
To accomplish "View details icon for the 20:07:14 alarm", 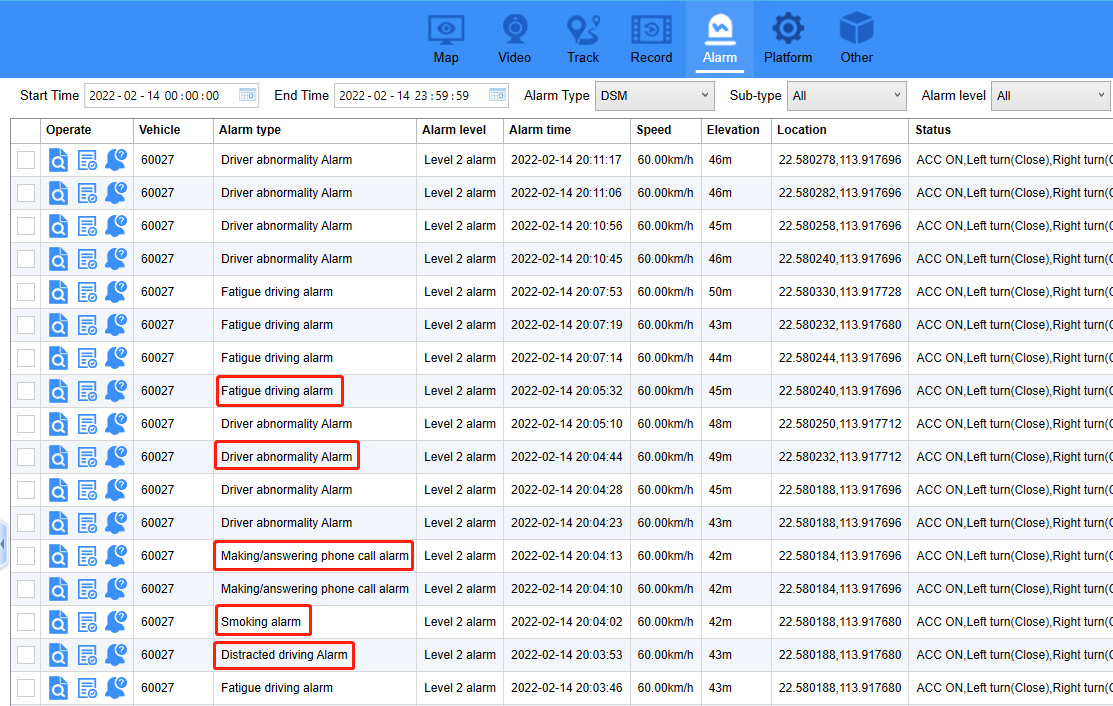I will 58,358.
